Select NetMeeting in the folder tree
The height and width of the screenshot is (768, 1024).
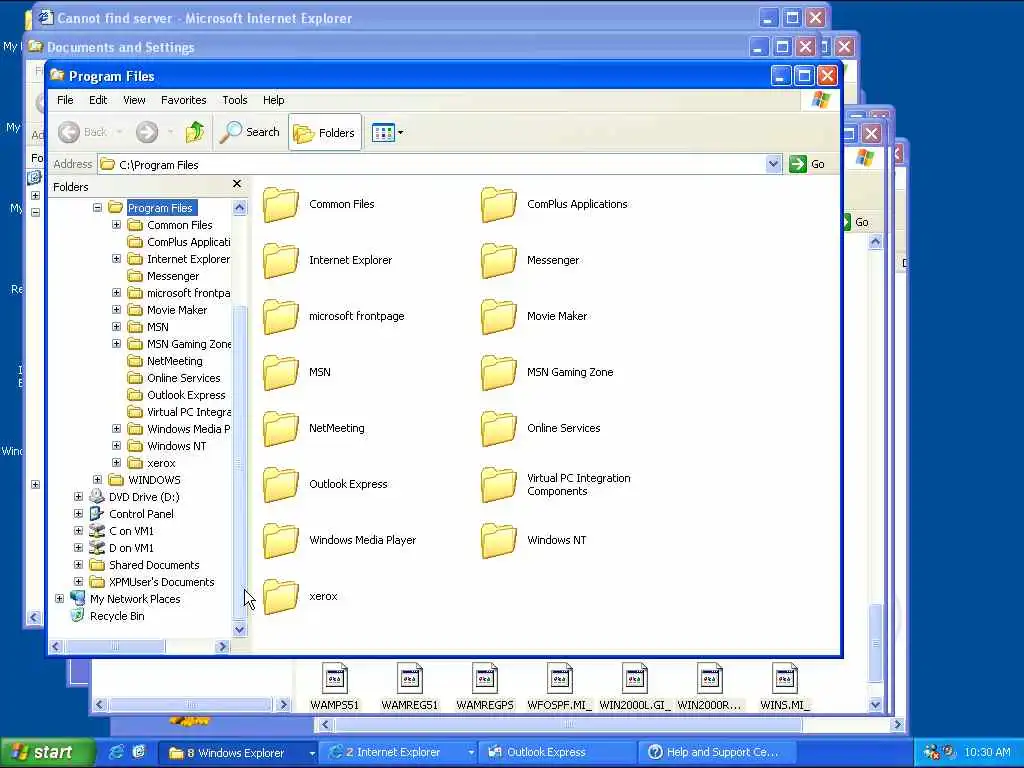click(174, 361)
